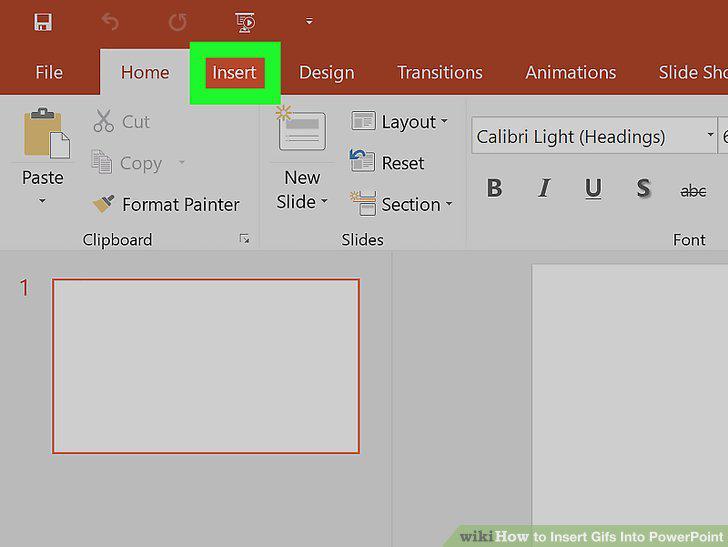Toggle Italic formatting
728x547 pixels.
544,189
